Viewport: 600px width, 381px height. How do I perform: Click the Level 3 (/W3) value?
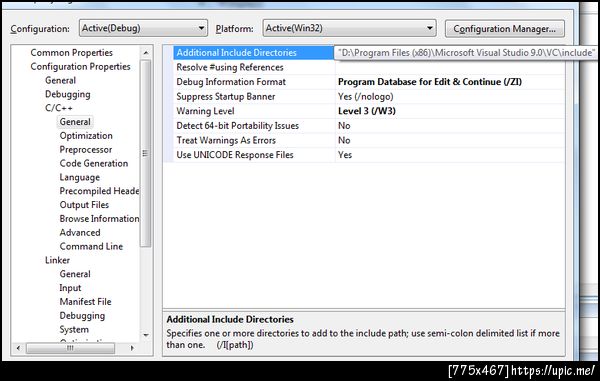(367, 111)
